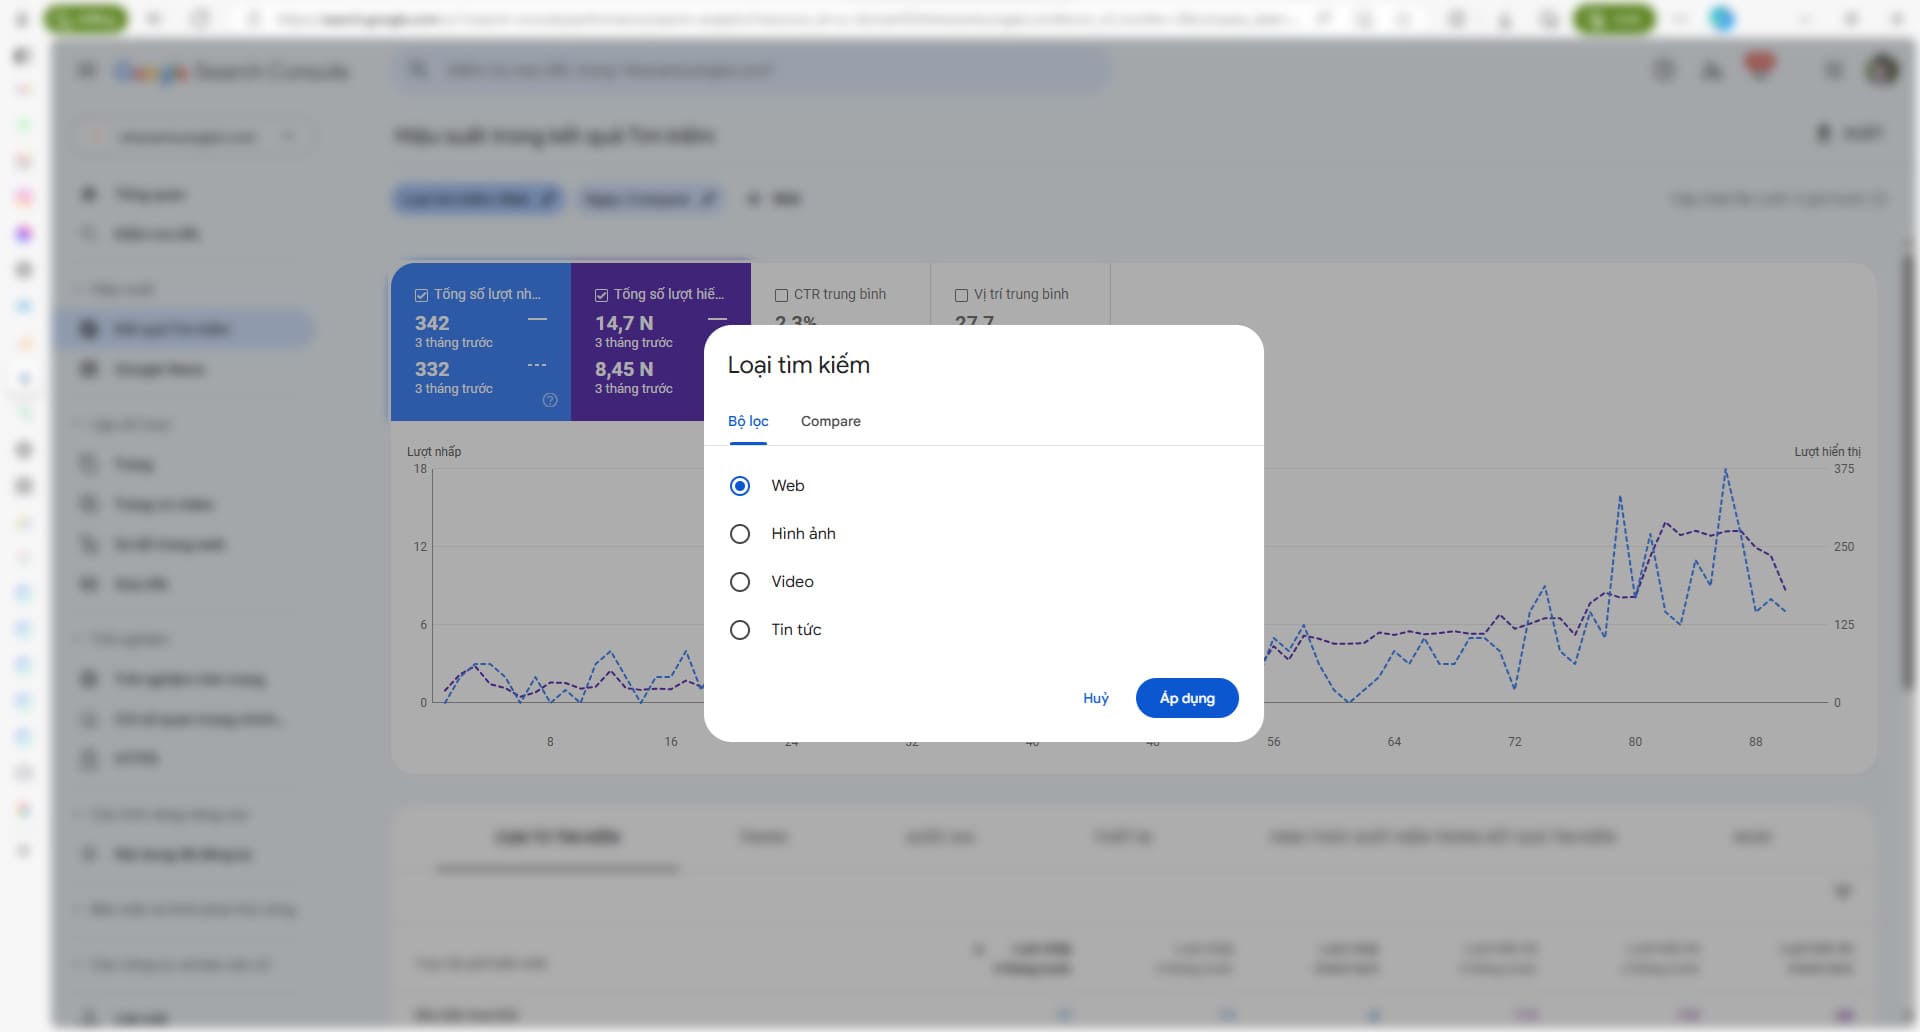The image size is (1920, 1032).
Task: Switch to the Compare tab
Action: [830, 421]
